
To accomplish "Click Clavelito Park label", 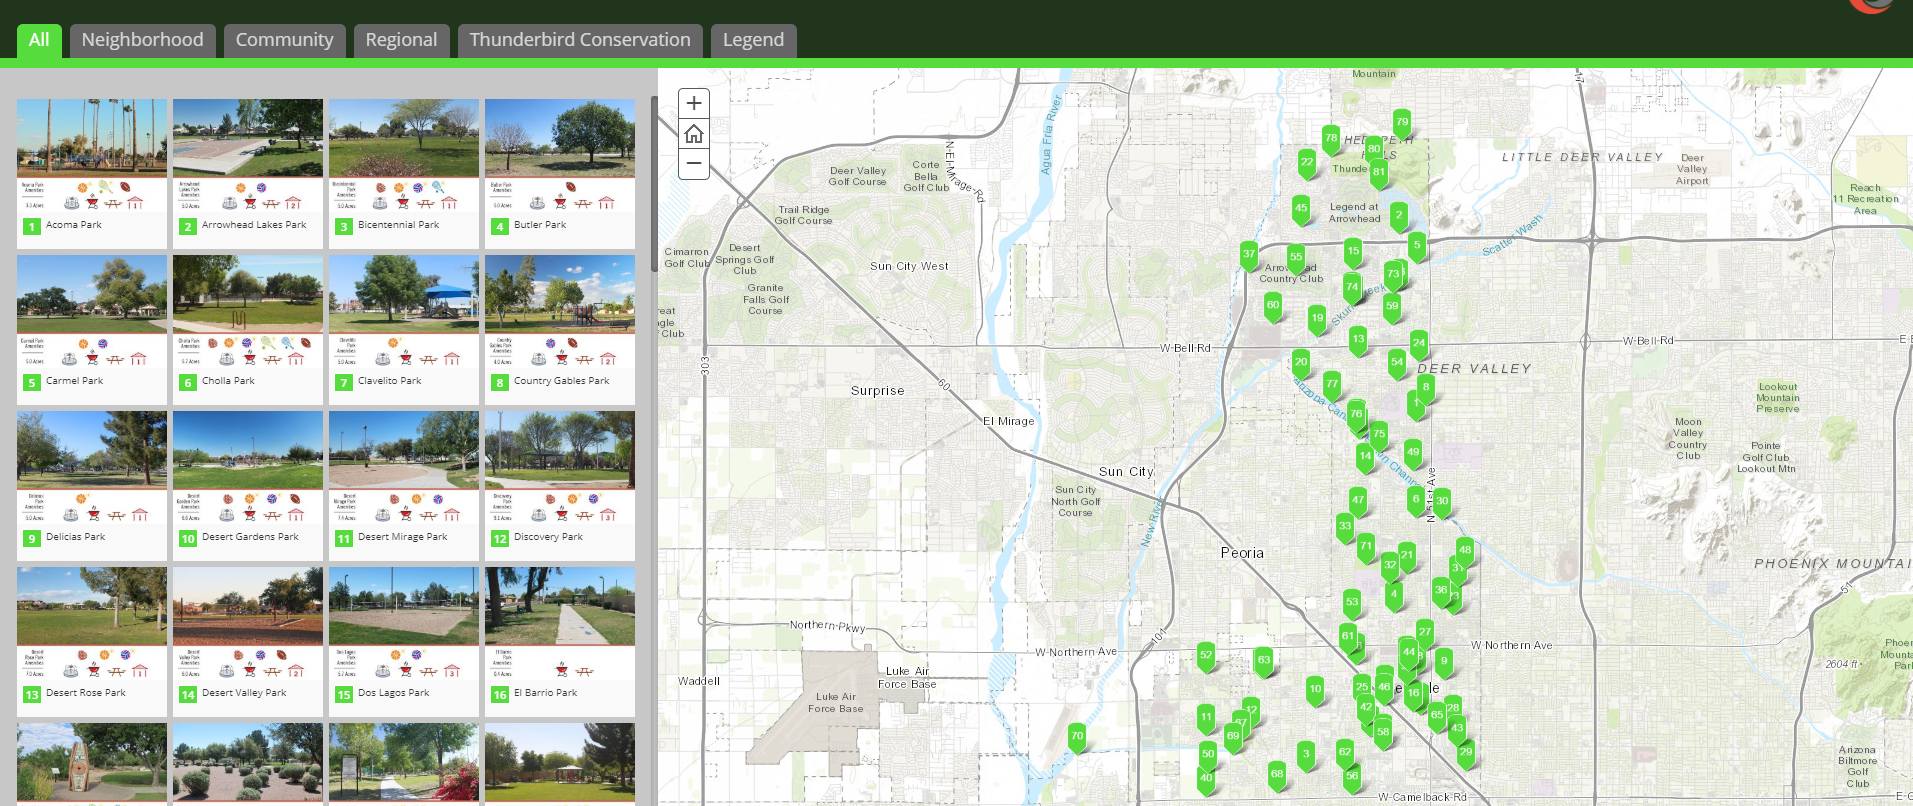I will (x=389, y=381).
